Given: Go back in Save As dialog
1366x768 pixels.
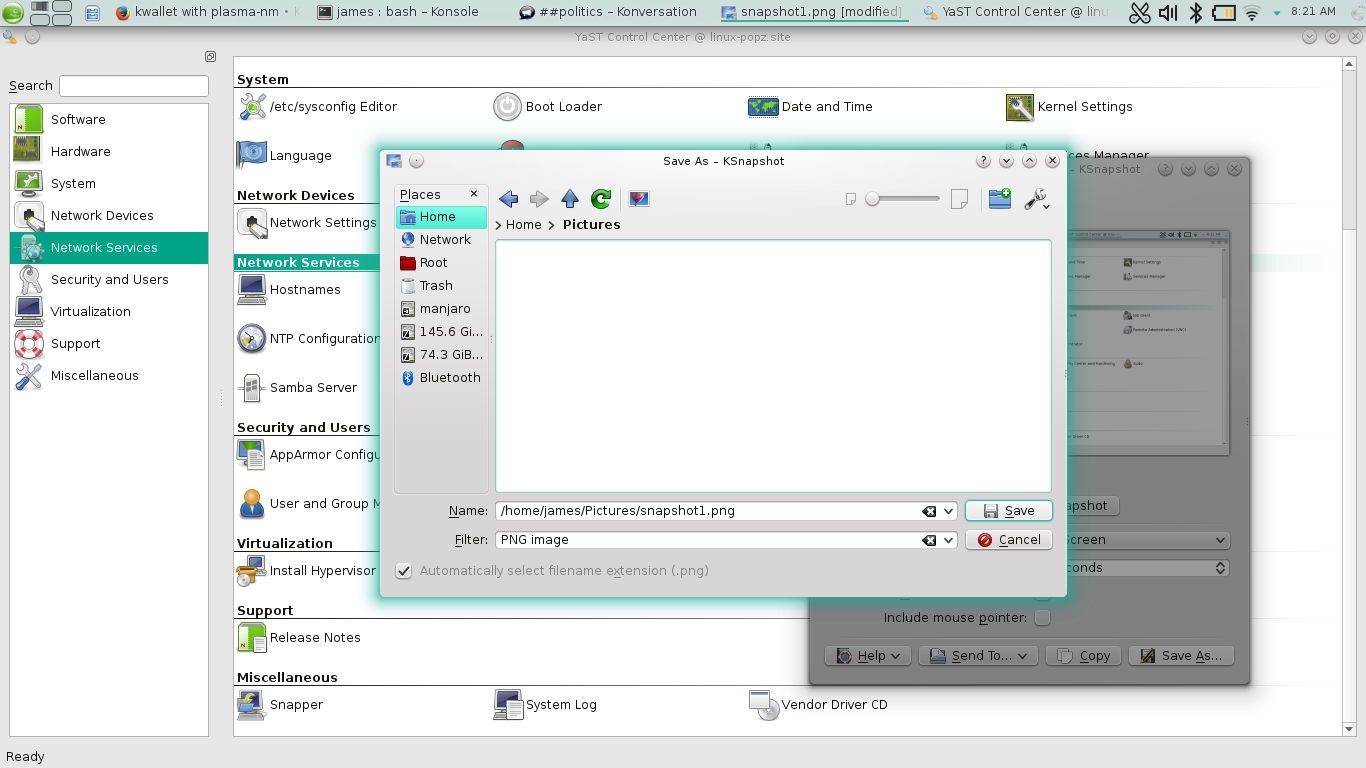Looking at the screenshot, I should click(508, 199).
